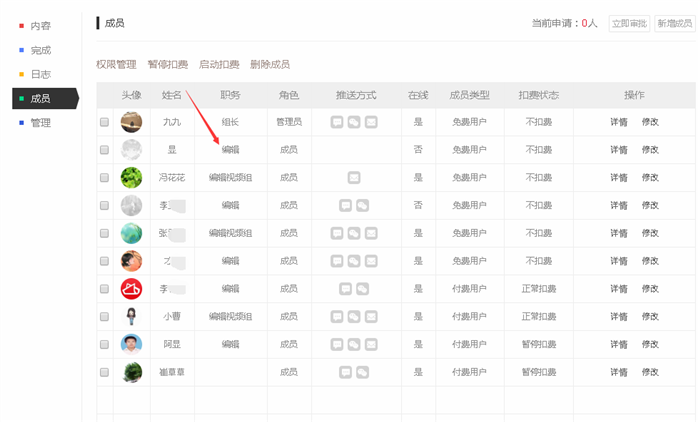Click the WeChat push icon in 张's row

coord(354,233)
